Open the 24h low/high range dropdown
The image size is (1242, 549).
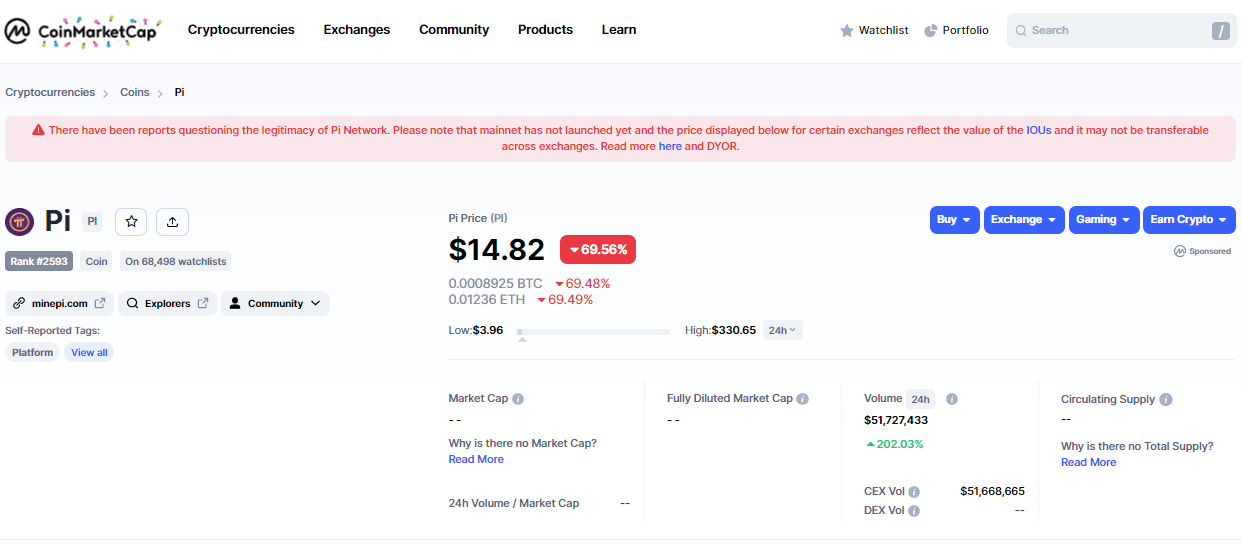click(x=783, y=330)
